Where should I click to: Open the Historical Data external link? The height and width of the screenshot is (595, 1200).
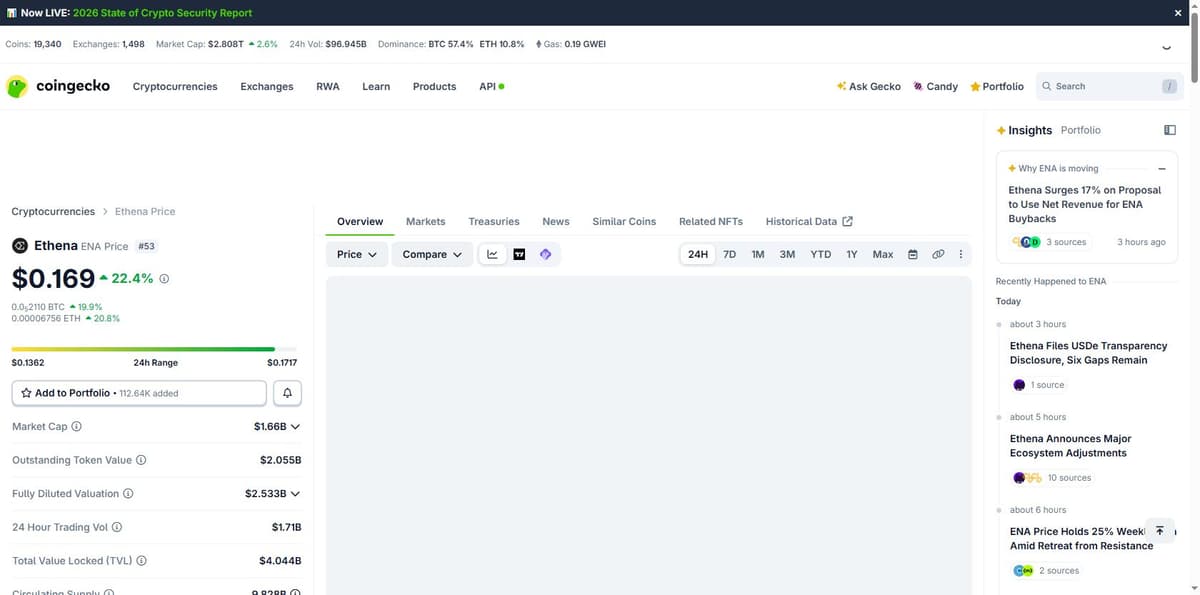coord(809,222)
